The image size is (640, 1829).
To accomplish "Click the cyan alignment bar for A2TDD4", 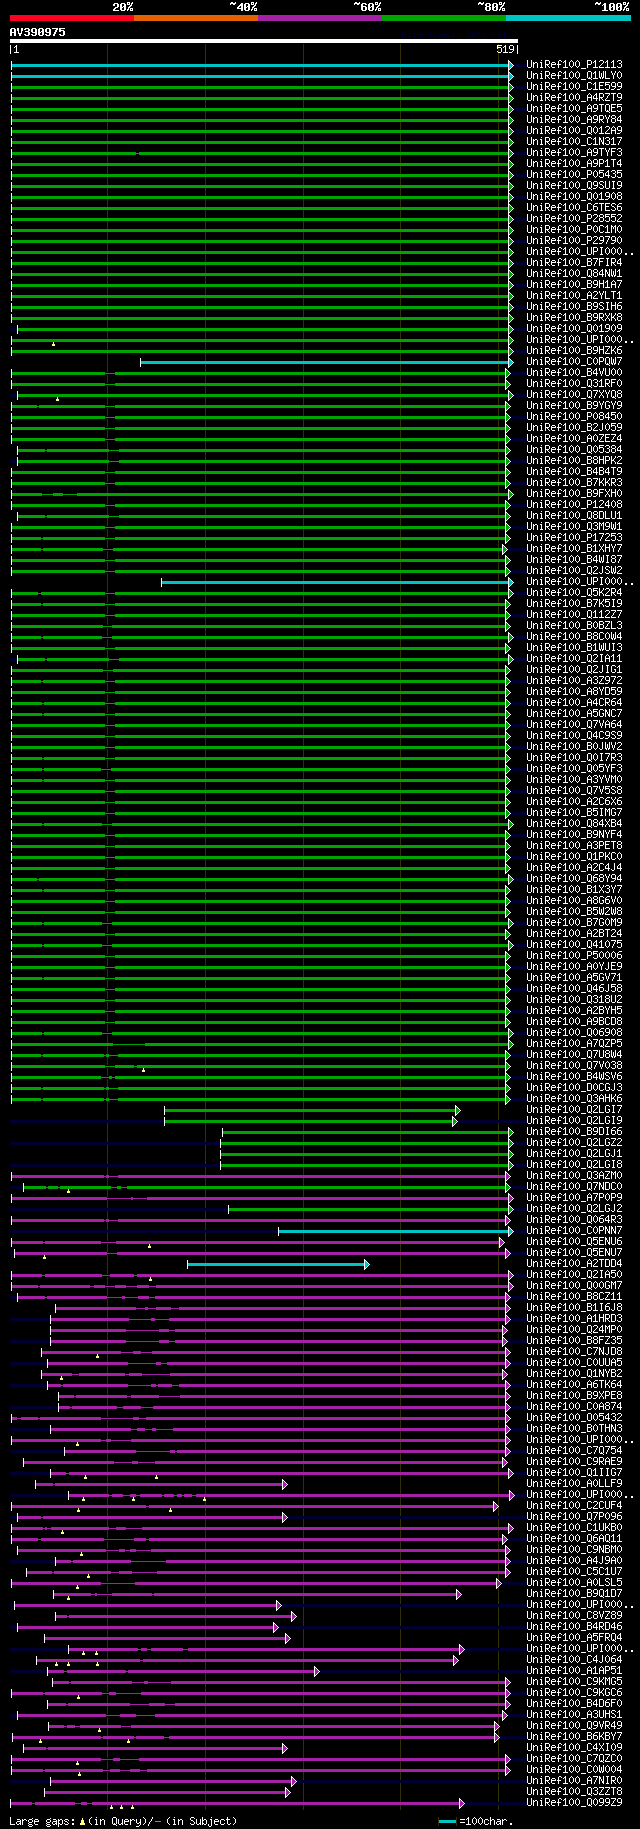I will tap(278, 1264).
